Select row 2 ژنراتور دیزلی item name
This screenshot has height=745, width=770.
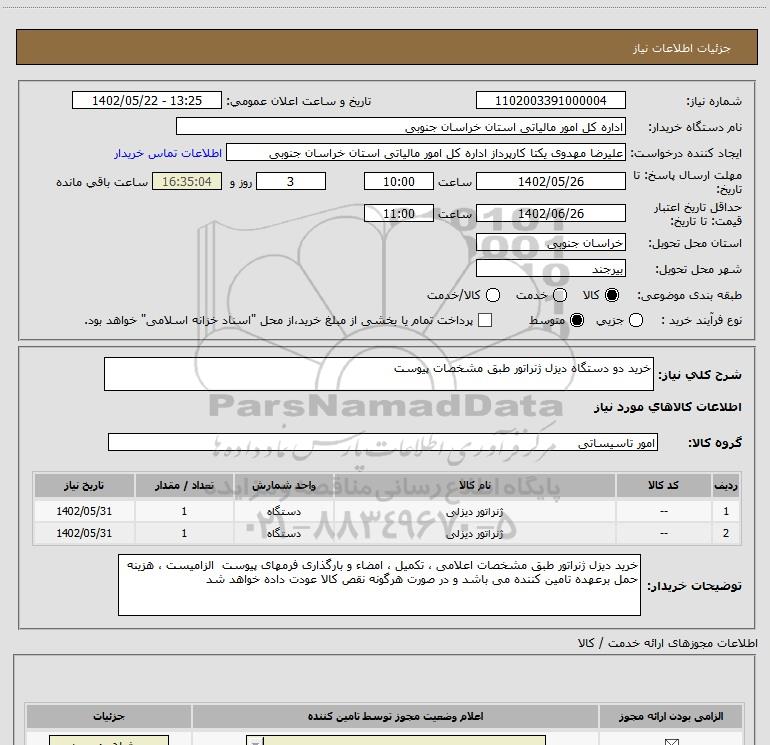(474, 533)
